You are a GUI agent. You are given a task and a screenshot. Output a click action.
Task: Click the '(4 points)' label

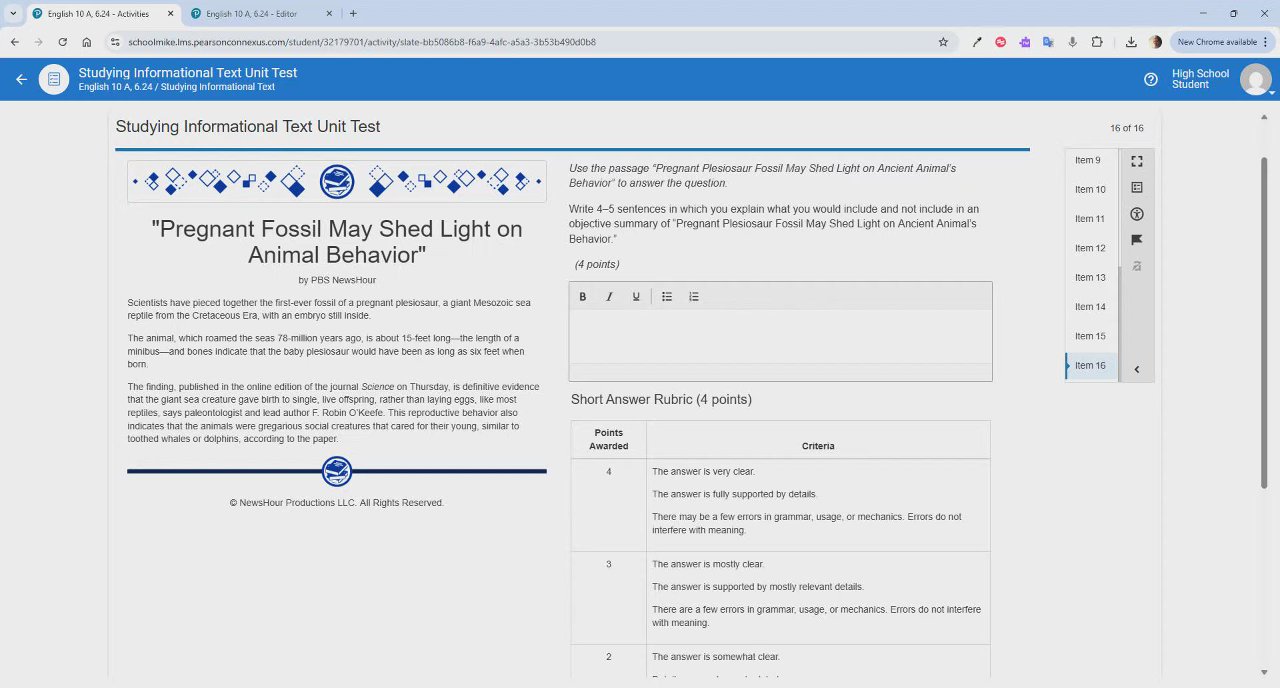tap(597, 264)
